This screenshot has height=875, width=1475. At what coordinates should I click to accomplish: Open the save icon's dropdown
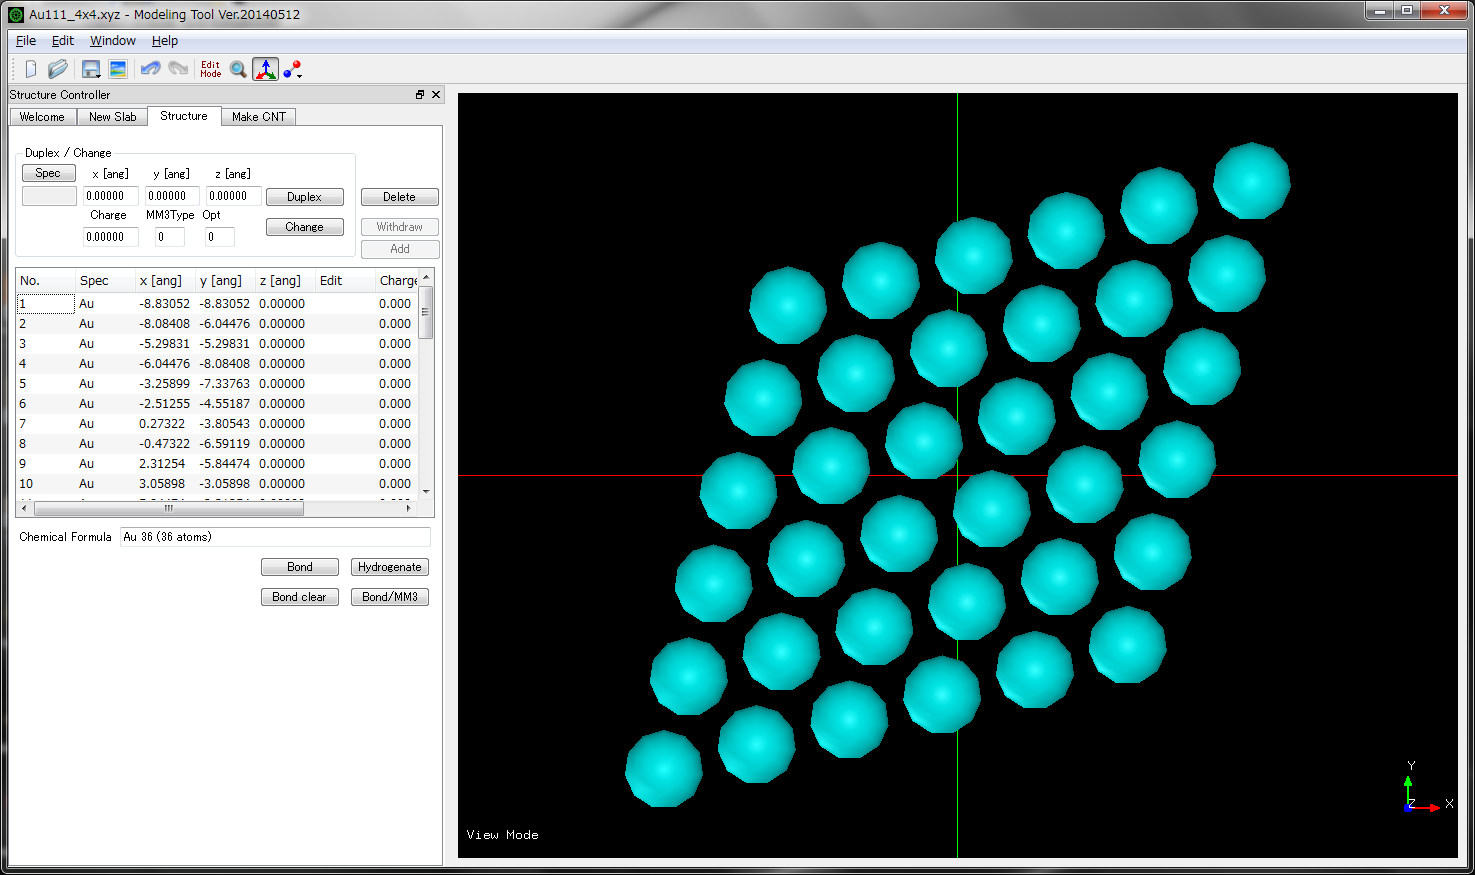pos(98,76)
